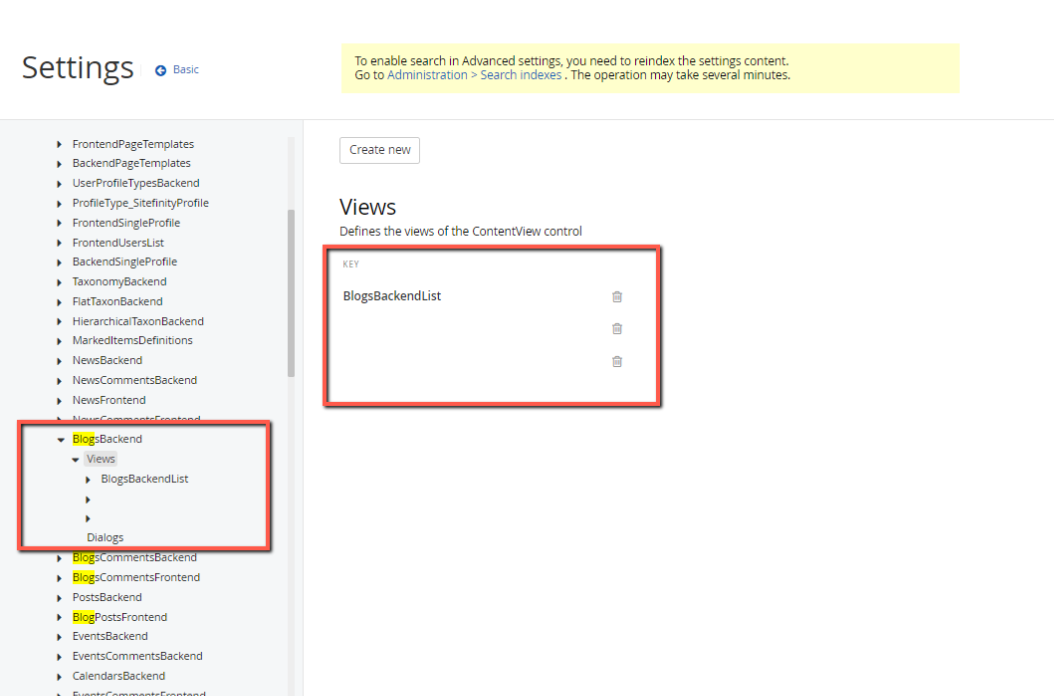The image size is (1054, 696).
Task: Select NewsCommentsBackend in the tree
Action: 134,380
